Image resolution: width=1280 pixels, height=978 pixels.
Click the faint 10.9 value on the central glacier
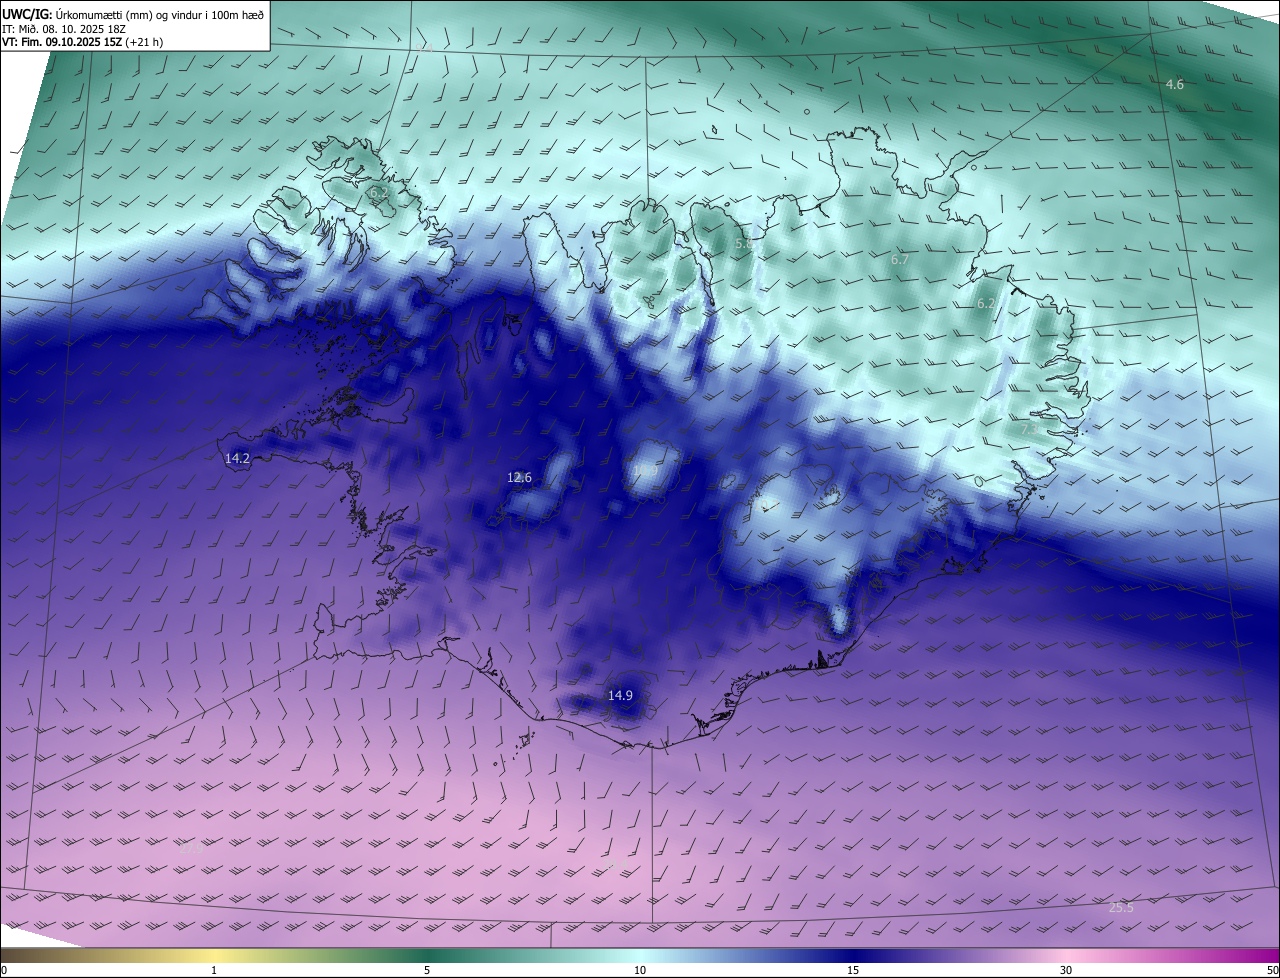pyautogui.click(x=646, y=468)
